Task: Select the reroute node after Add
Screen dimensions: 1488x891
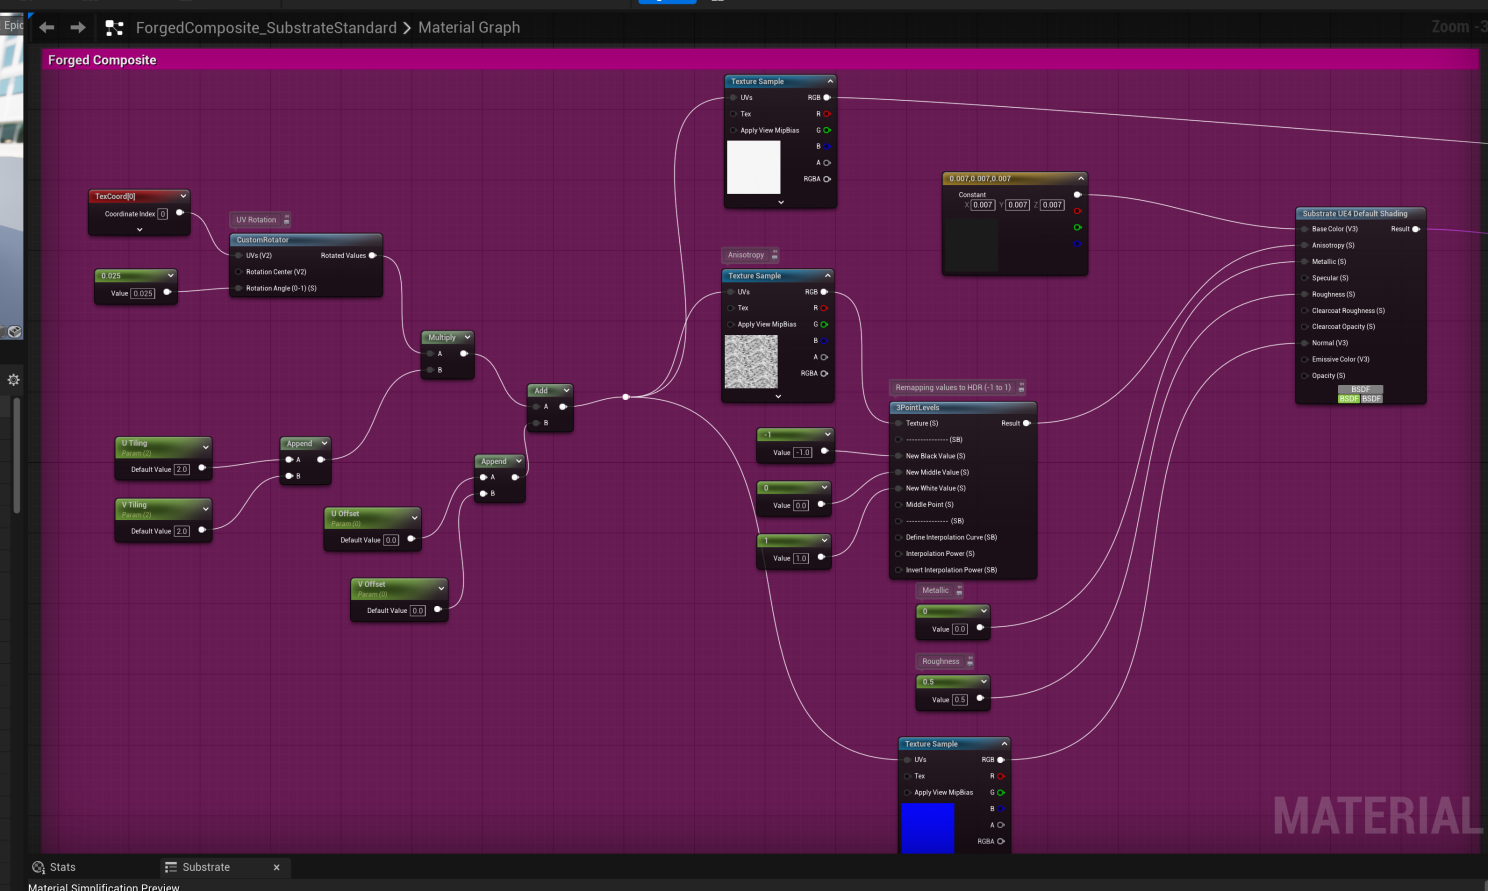Action: 626,397
